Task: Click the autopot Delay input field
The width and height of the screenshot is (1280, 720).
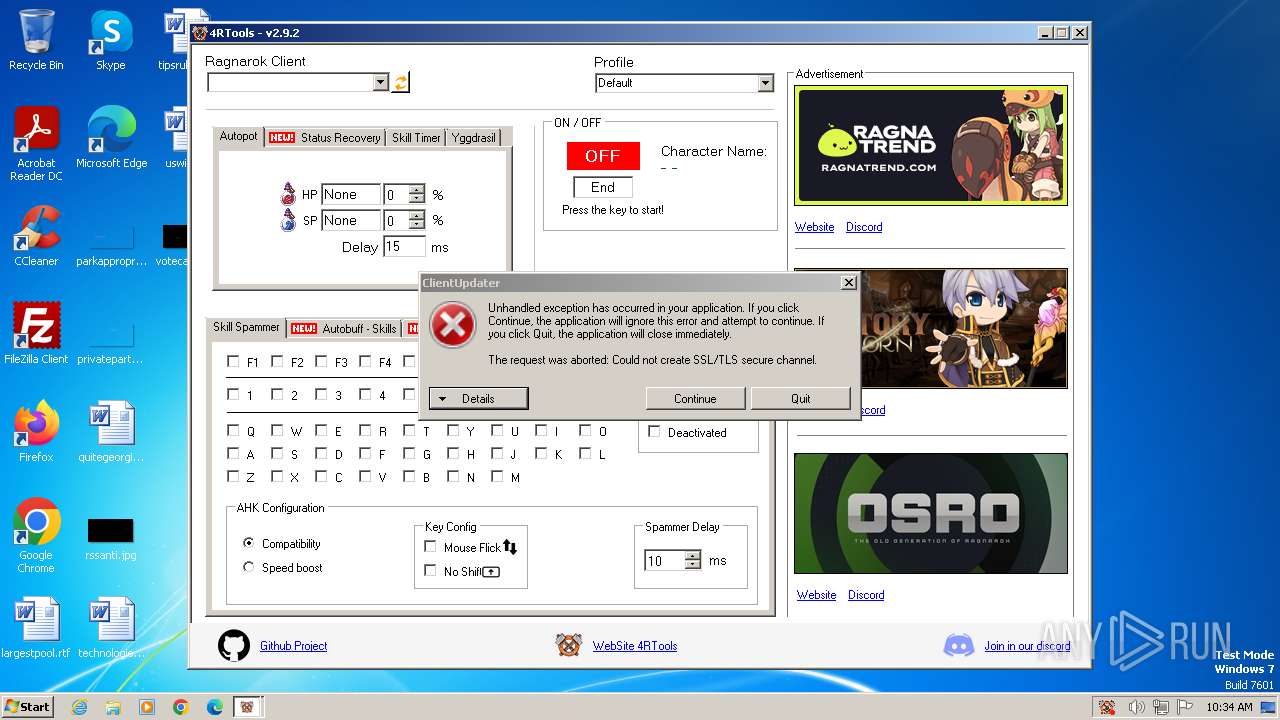Action: coord(404,247)
